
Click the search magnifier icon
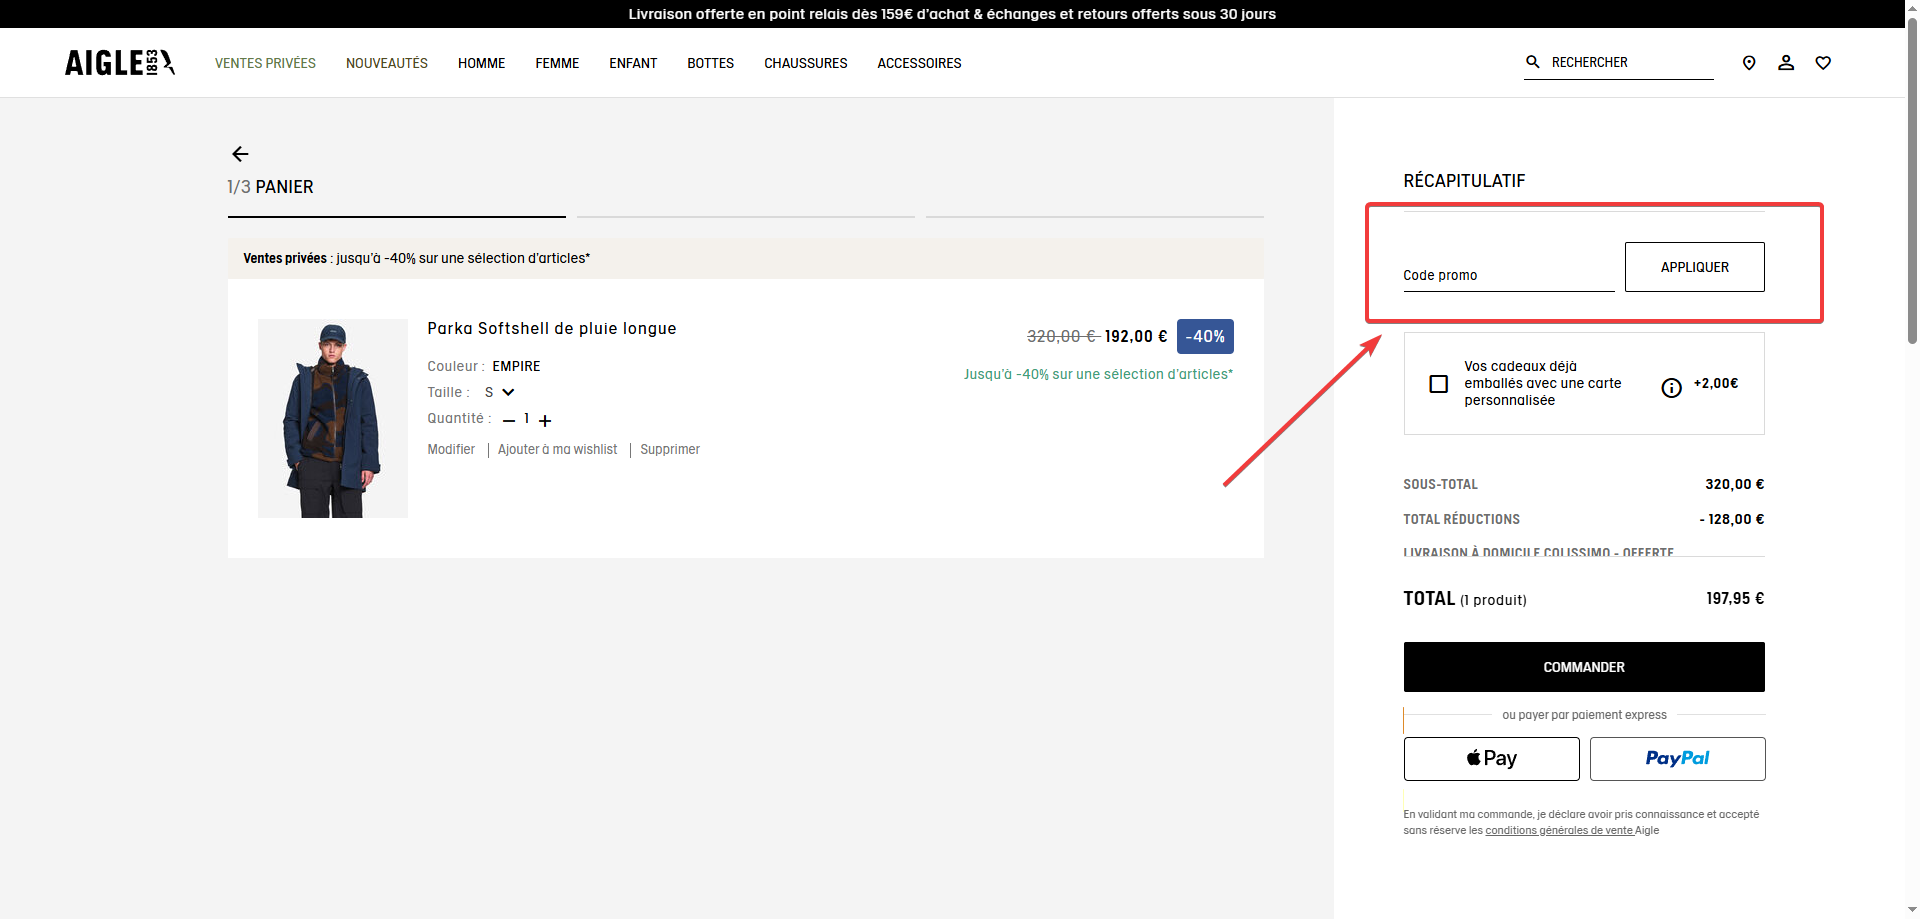[1532, 62]
